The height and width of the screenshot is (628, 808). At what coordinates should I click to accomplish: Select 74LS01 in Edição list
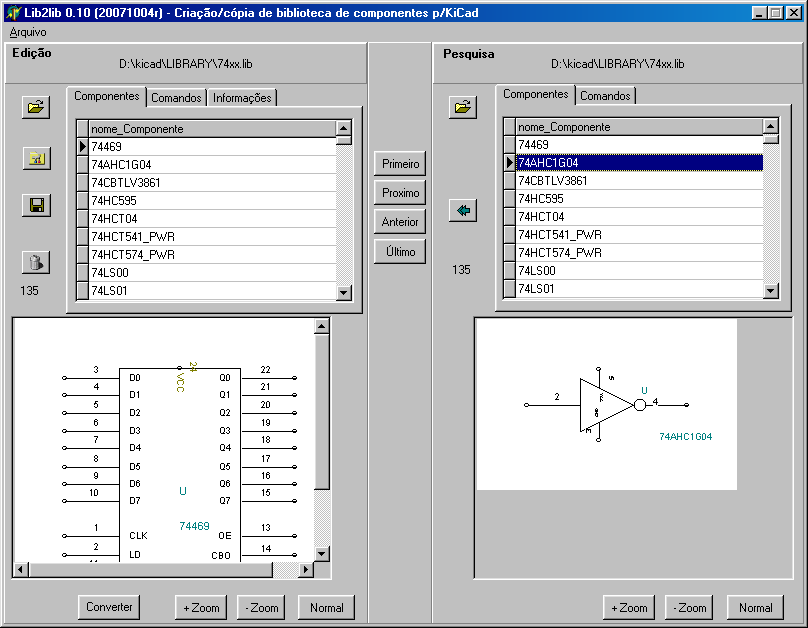coord(212,291)
